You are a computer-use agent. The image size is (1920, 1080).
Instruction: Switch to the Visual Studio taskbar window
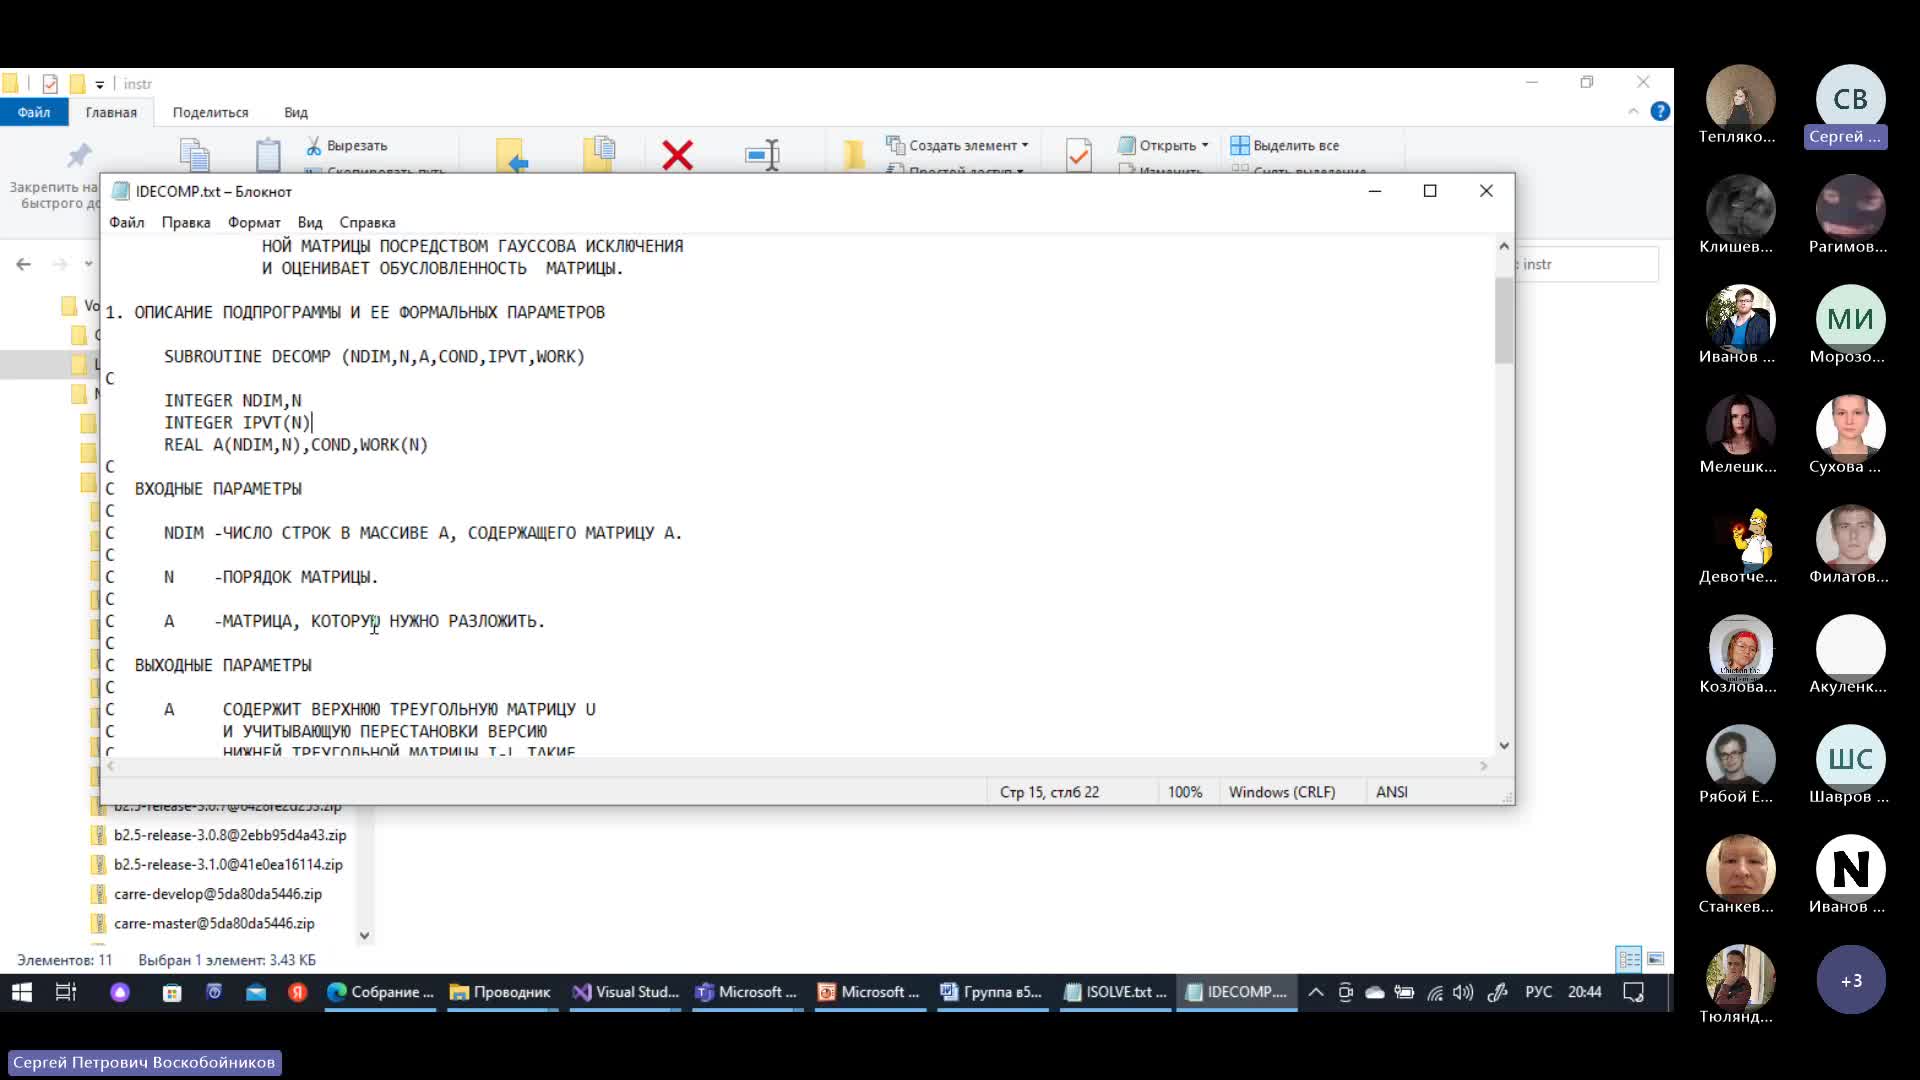click(626, 992)
